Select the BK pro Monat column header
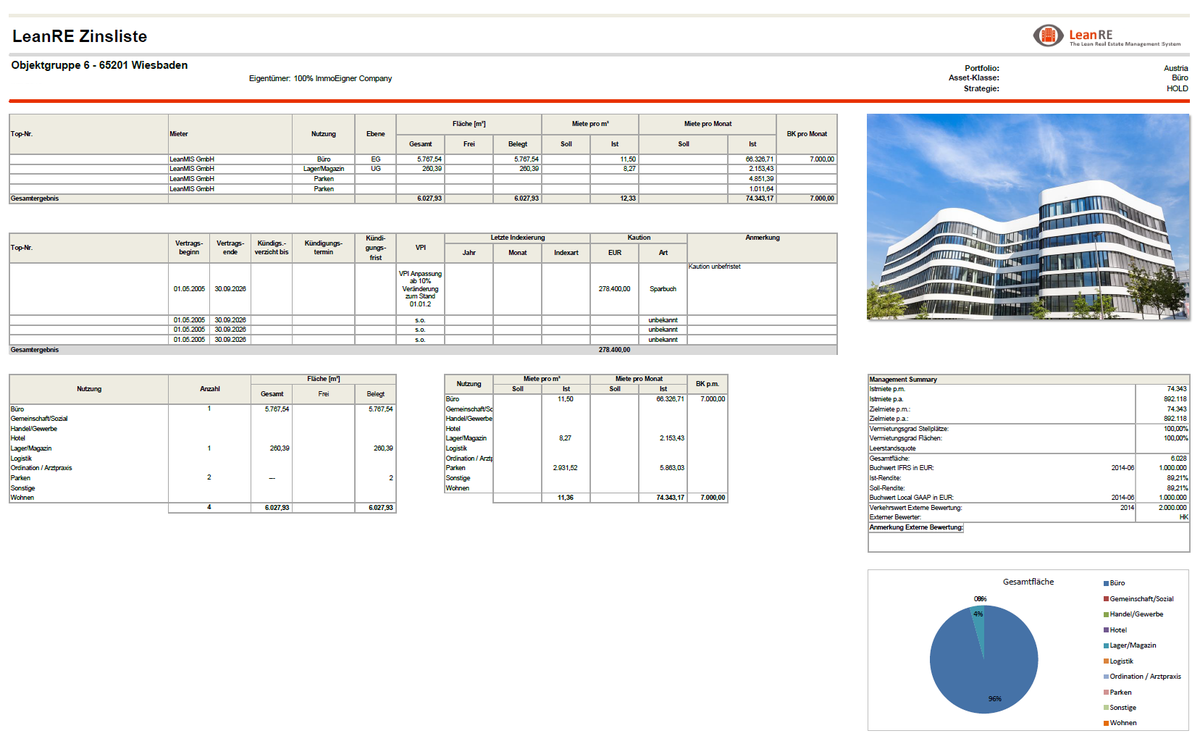1200x736 pixels. (x=807, y=133)
